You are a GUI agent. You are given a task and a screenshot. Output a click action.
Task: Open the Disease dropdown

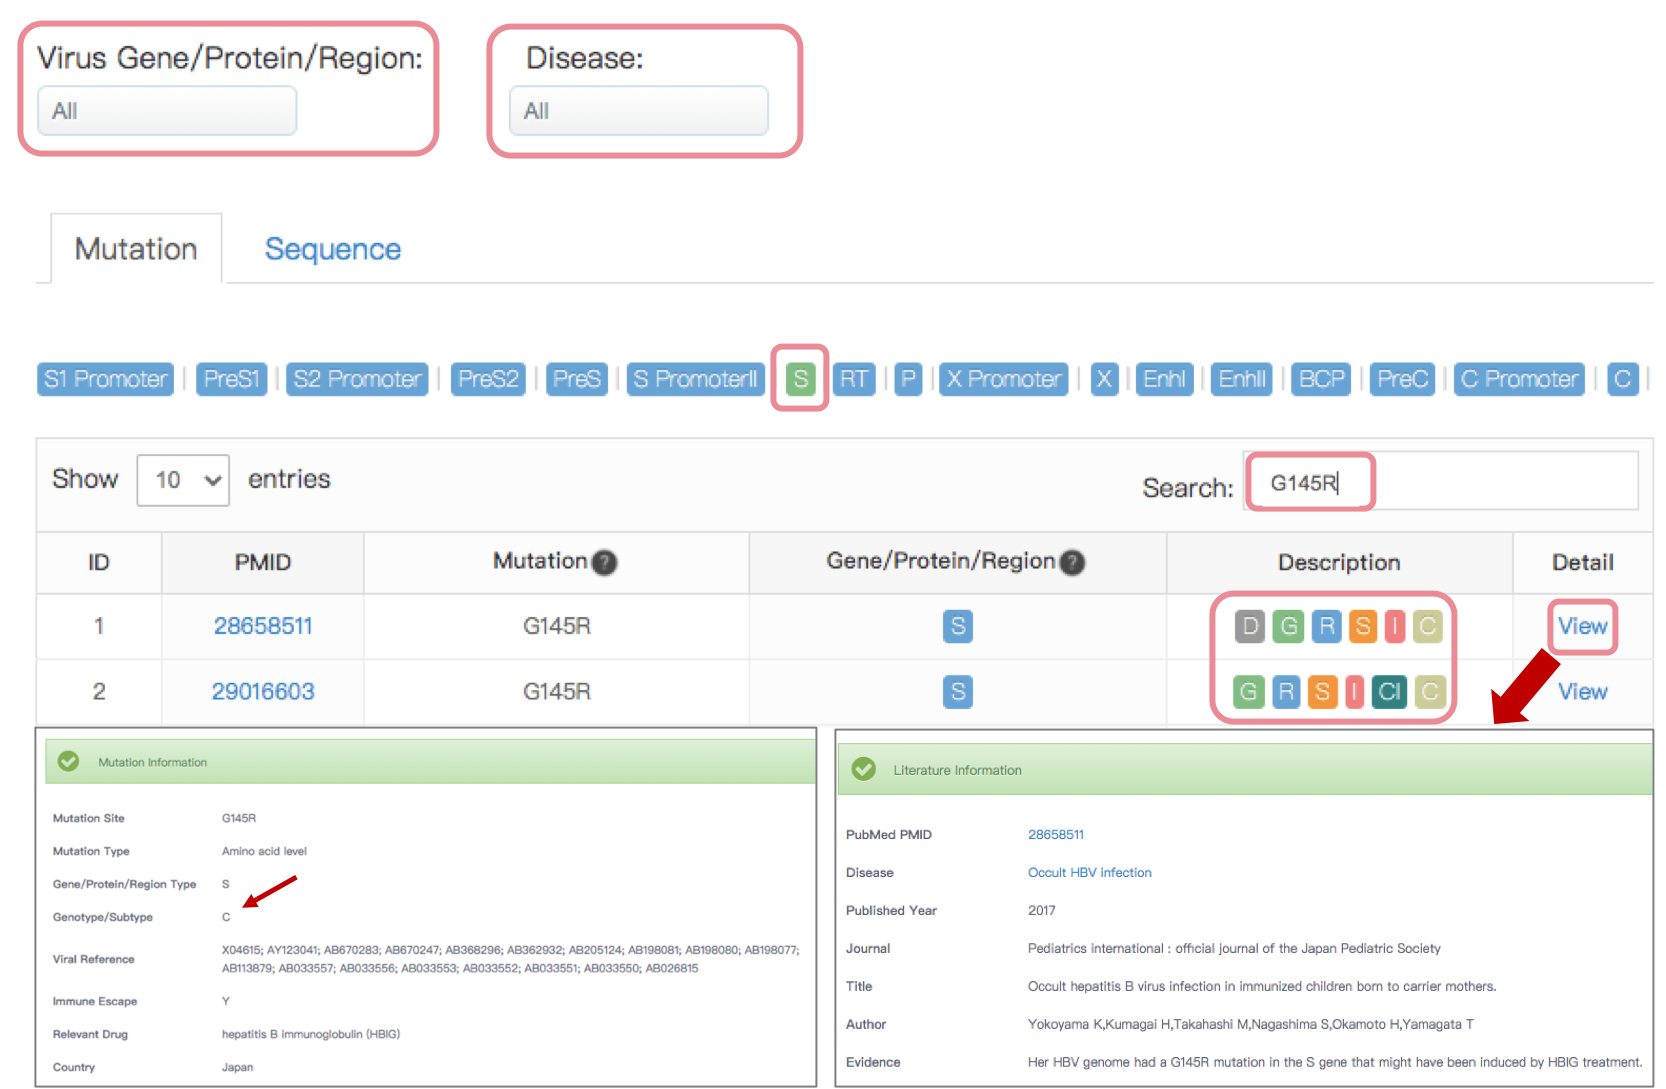(638, 111)
